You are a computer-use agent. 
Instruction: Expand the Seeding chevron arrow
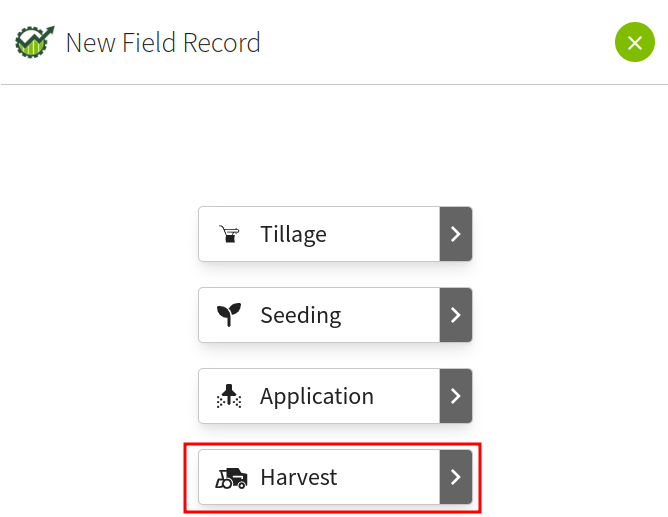[455, 315]
